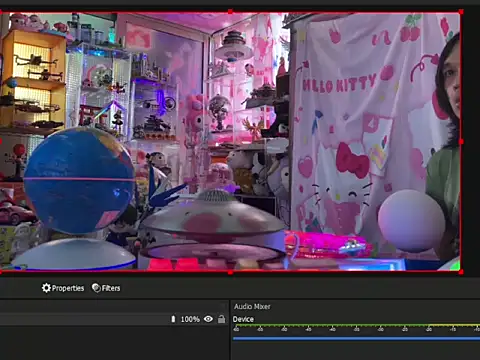
Task: Click the top-center red handle of the preview
Action: click(230, 12)
